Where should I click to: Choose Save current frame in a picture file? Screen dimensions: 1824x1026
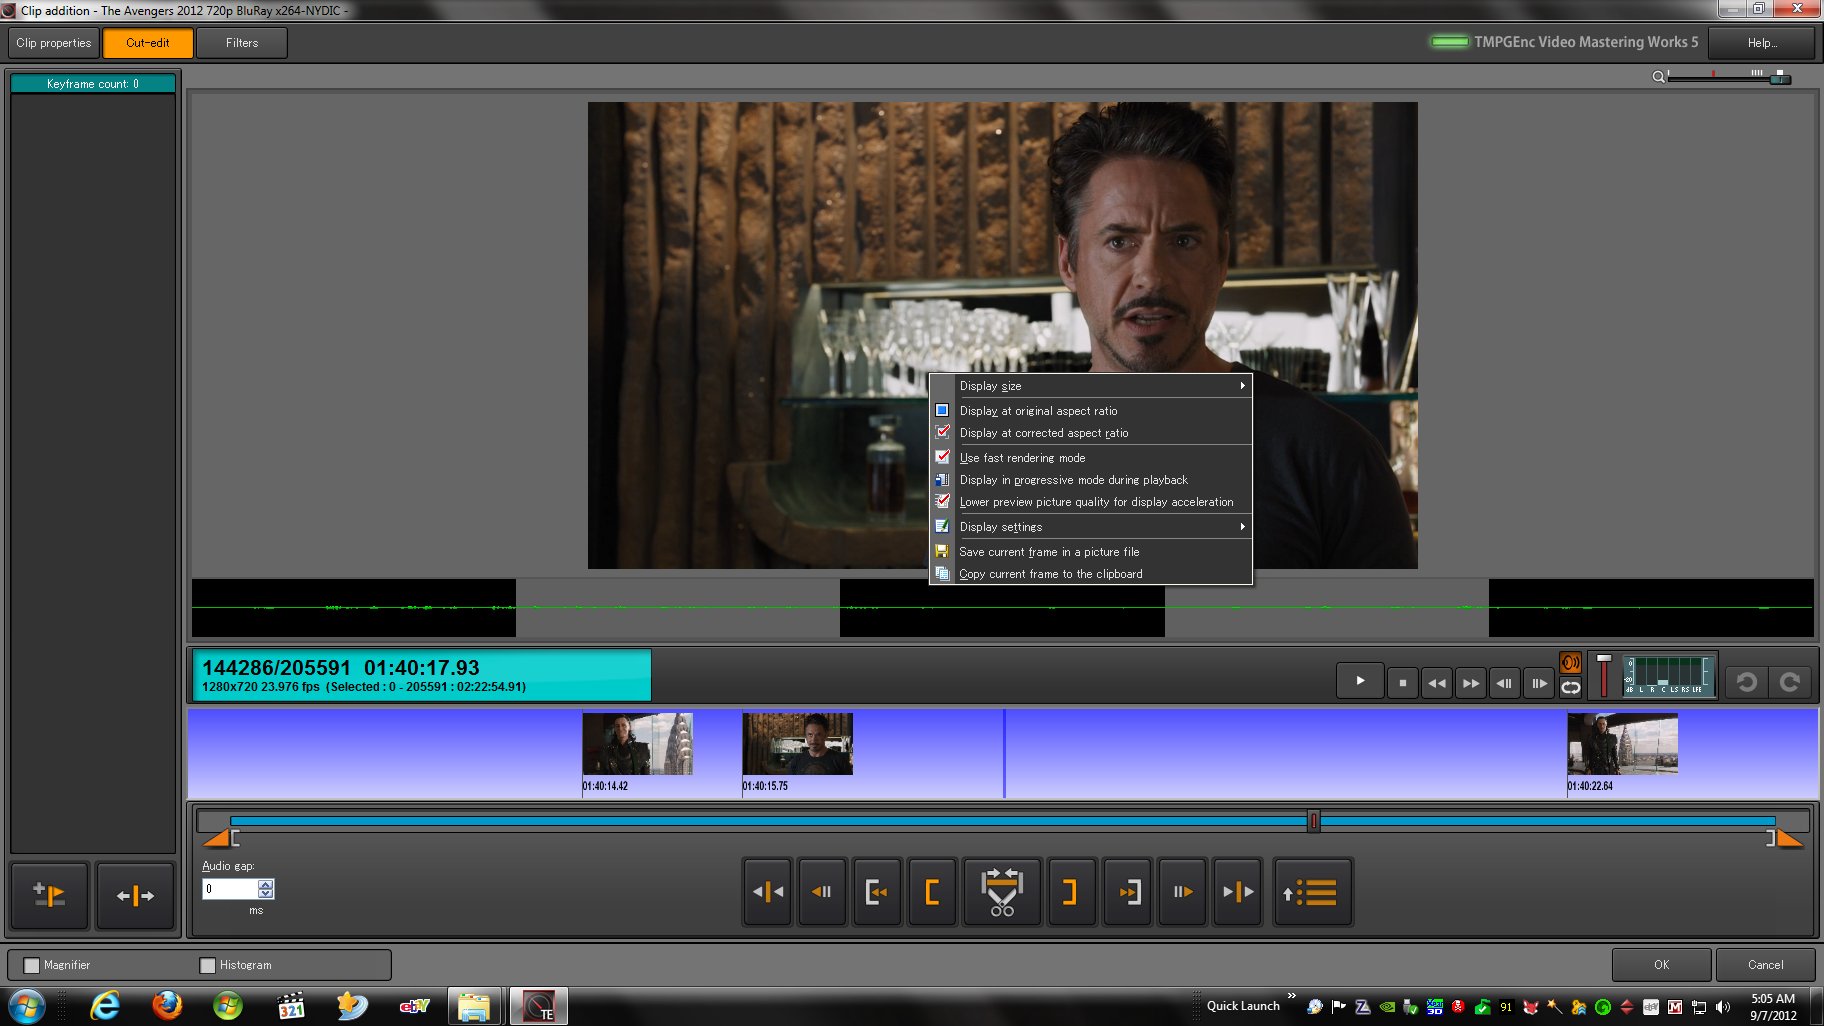point(1091,552)
